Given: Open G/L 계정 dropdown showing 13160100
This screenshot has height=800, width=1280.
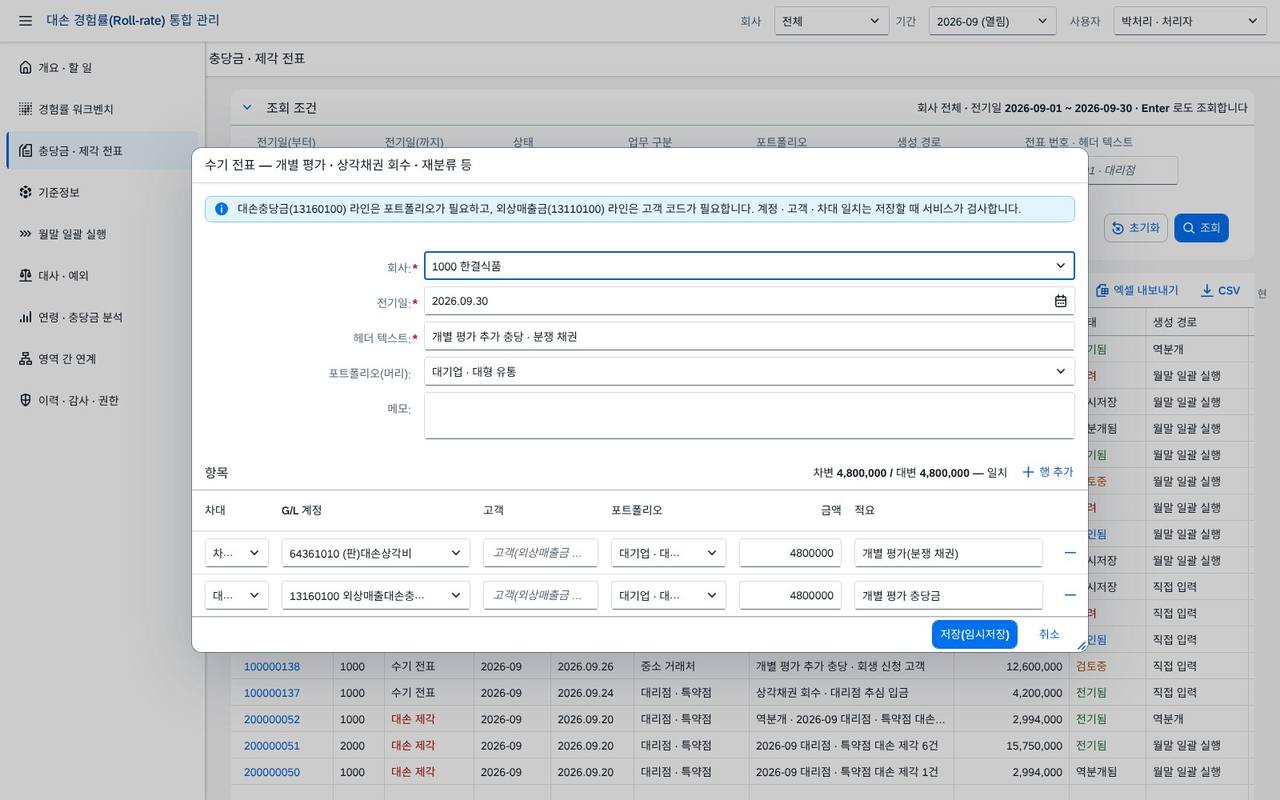Looking at the screenshot, I should [375, 595].
